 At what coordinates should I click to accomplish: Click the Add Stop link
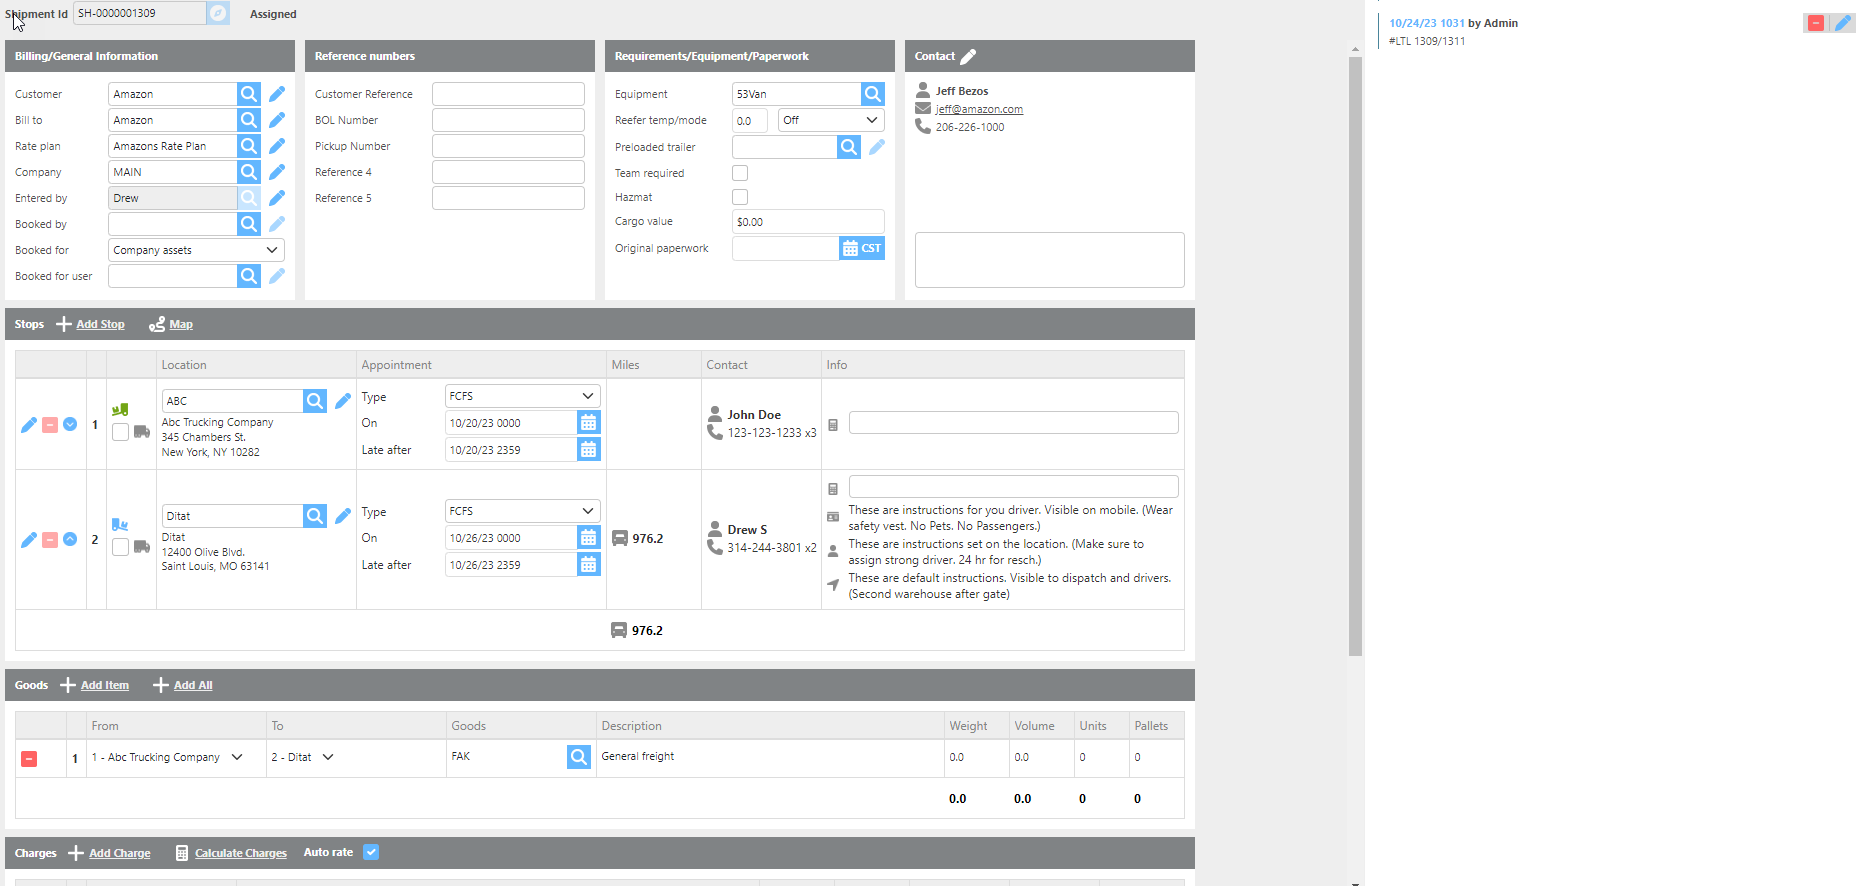tap(100, 324)
